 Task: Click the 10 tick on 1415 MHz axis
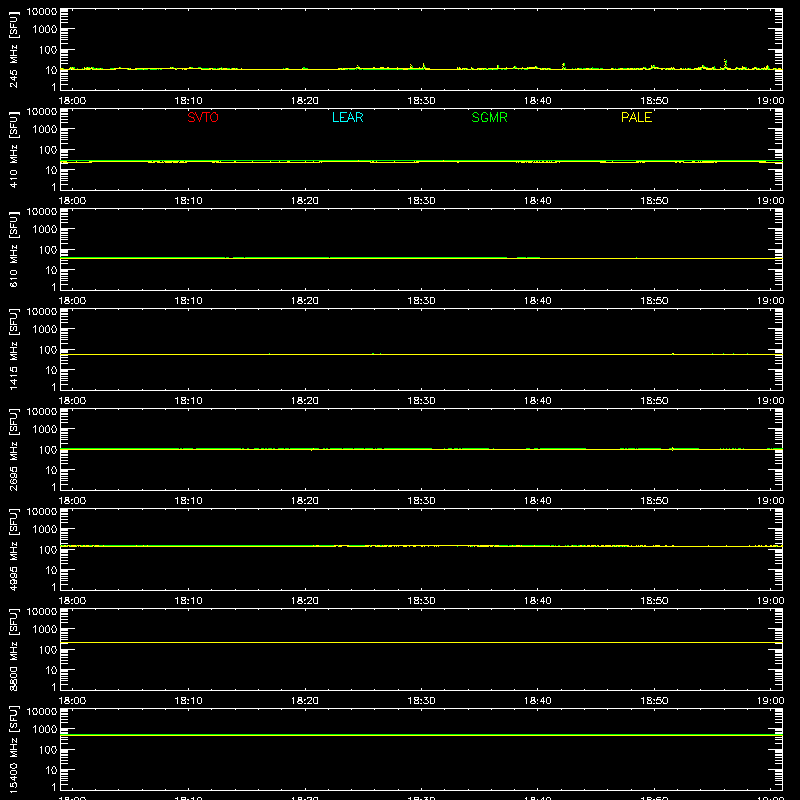point(51,370)
